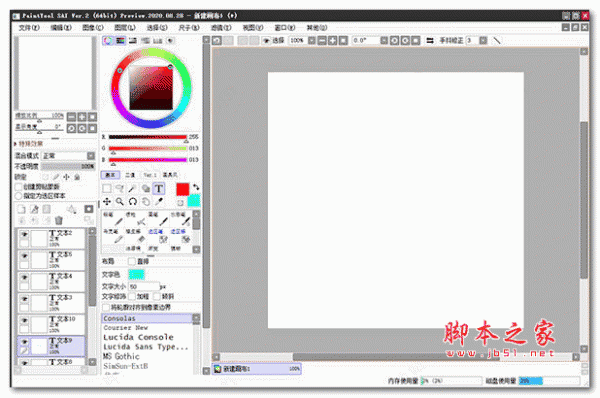Choose the SimSun-ExtB font
Image resolution: width=600 pixels, height=398 pixels.
148,366
